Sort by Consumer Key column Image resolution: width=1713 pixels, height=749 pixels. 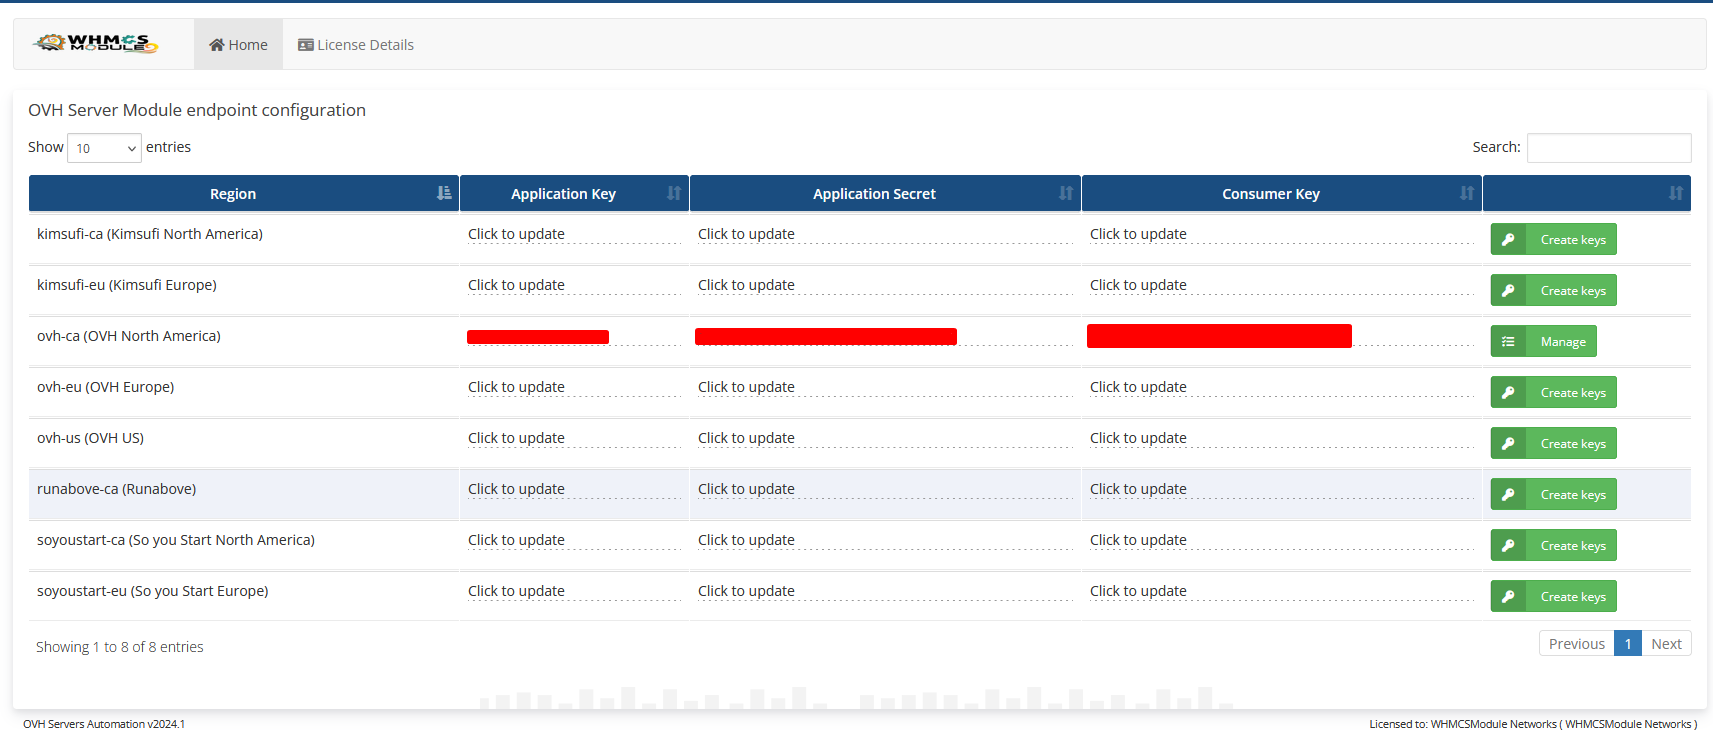pyautogui.click(x=1282, y=194)
